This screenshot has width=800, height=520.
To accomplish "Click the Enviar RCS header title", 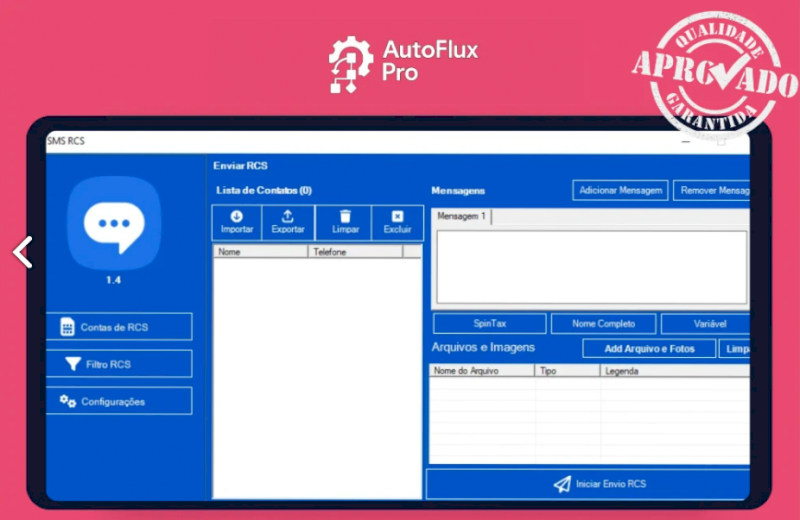I will [x=240, y=166].
